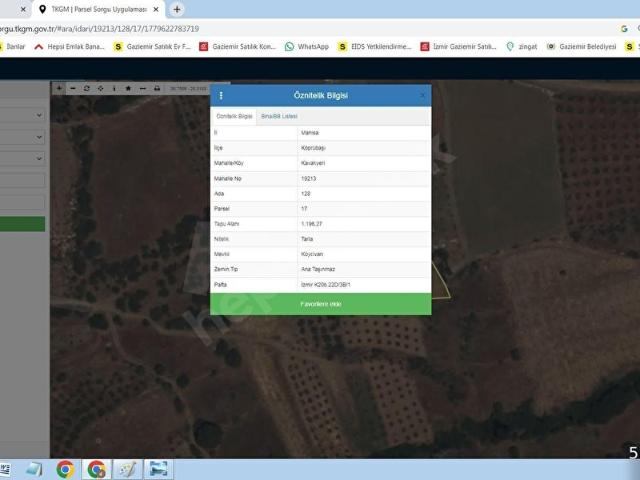640x480 pixels.
Task: Click the Kavakyeri Mahalle/Köy value
Action: tap(313, 163)
